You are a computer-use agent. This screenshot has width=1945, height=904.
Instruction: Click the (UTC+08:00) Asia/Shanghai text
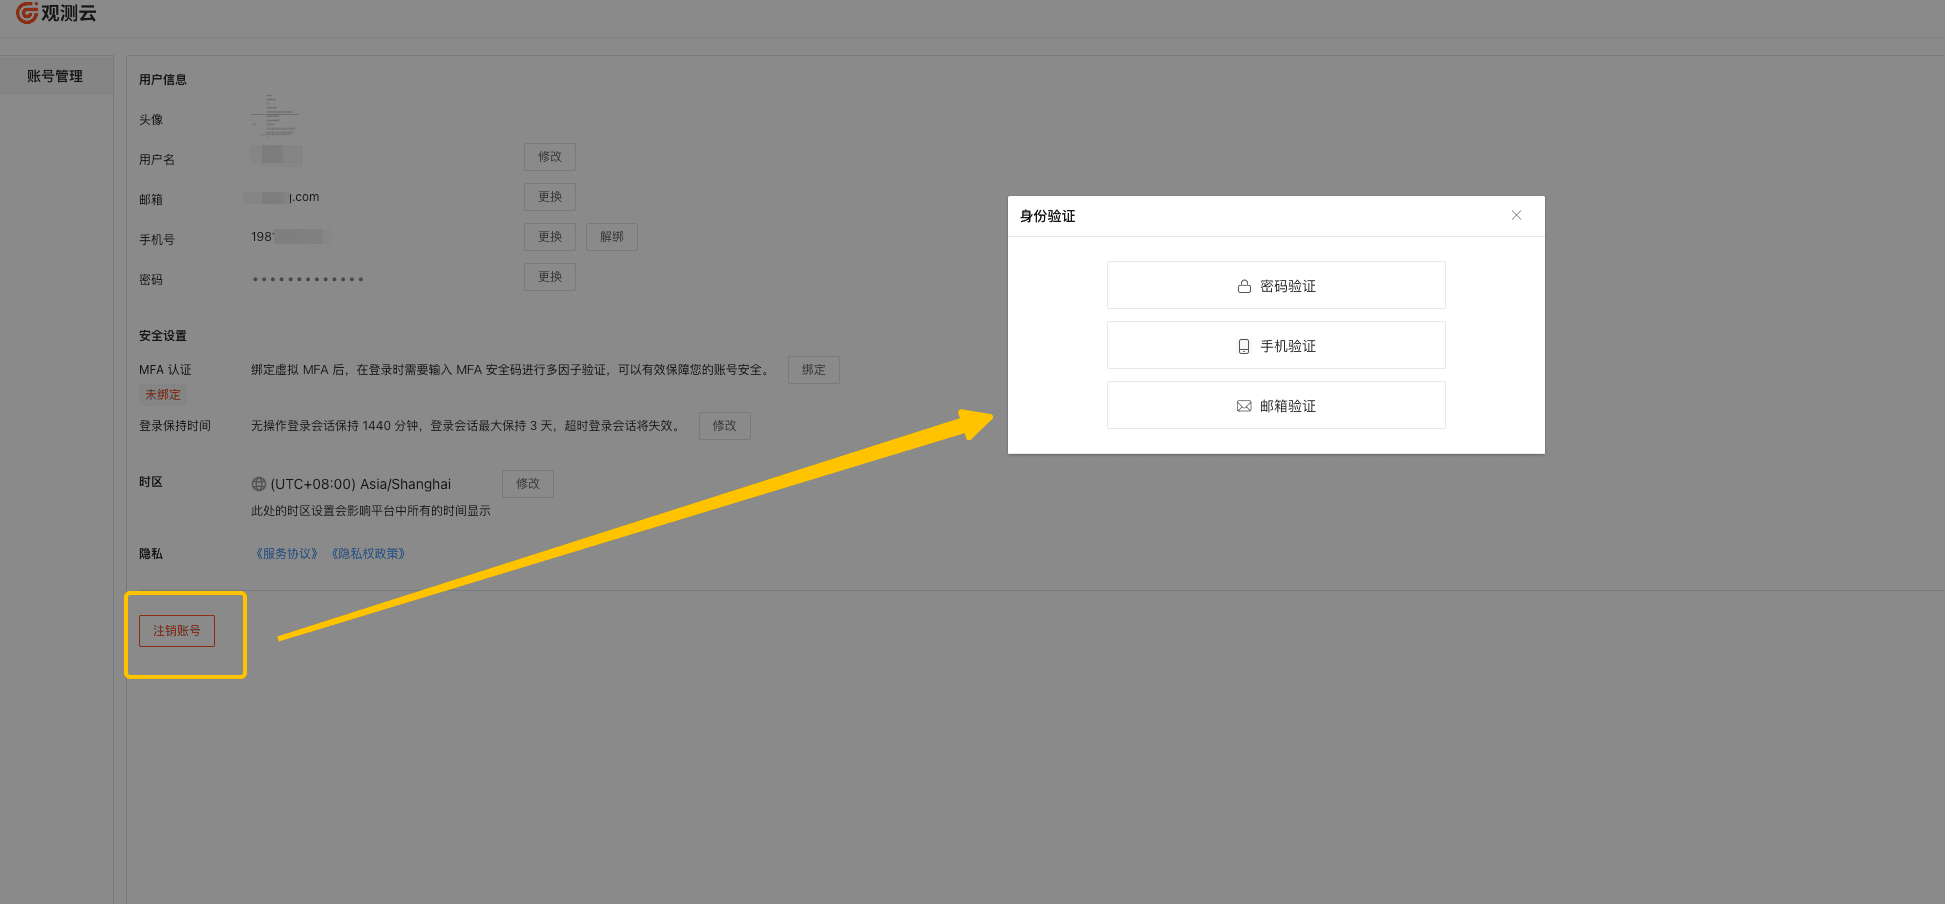361,484
